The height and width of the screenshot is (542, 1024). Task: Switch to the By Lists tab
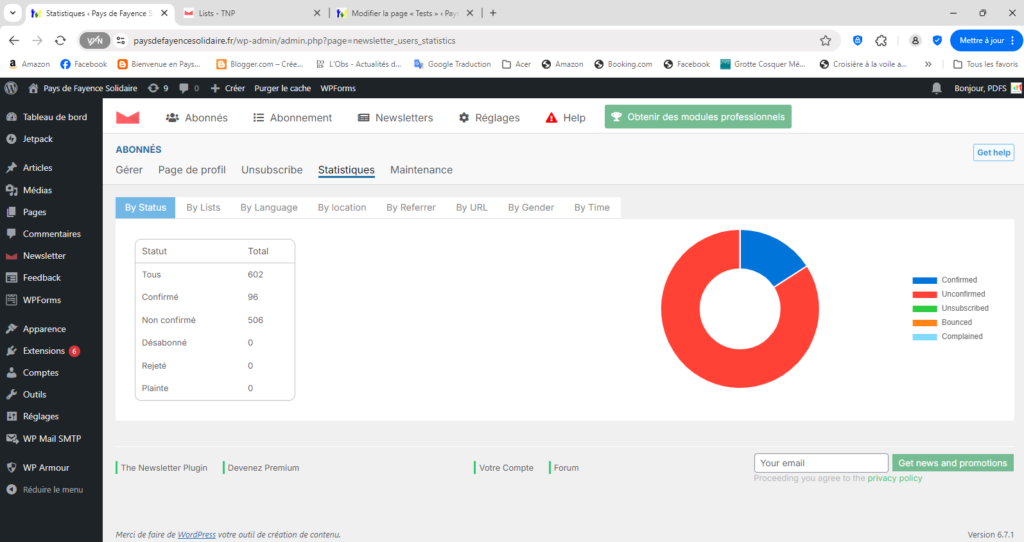coord(203,207)
